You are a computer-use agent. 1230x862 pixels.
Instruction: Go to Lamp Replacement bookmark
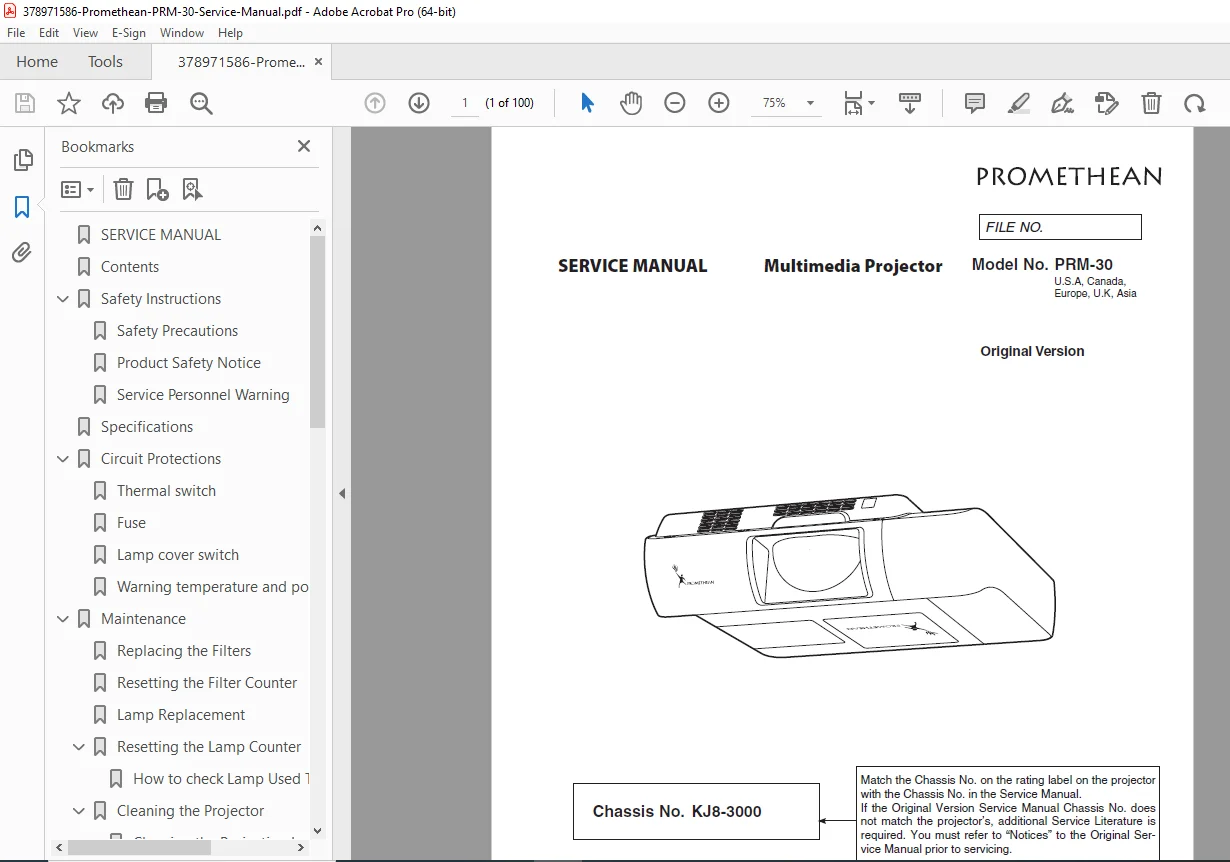tap(181, 715)
